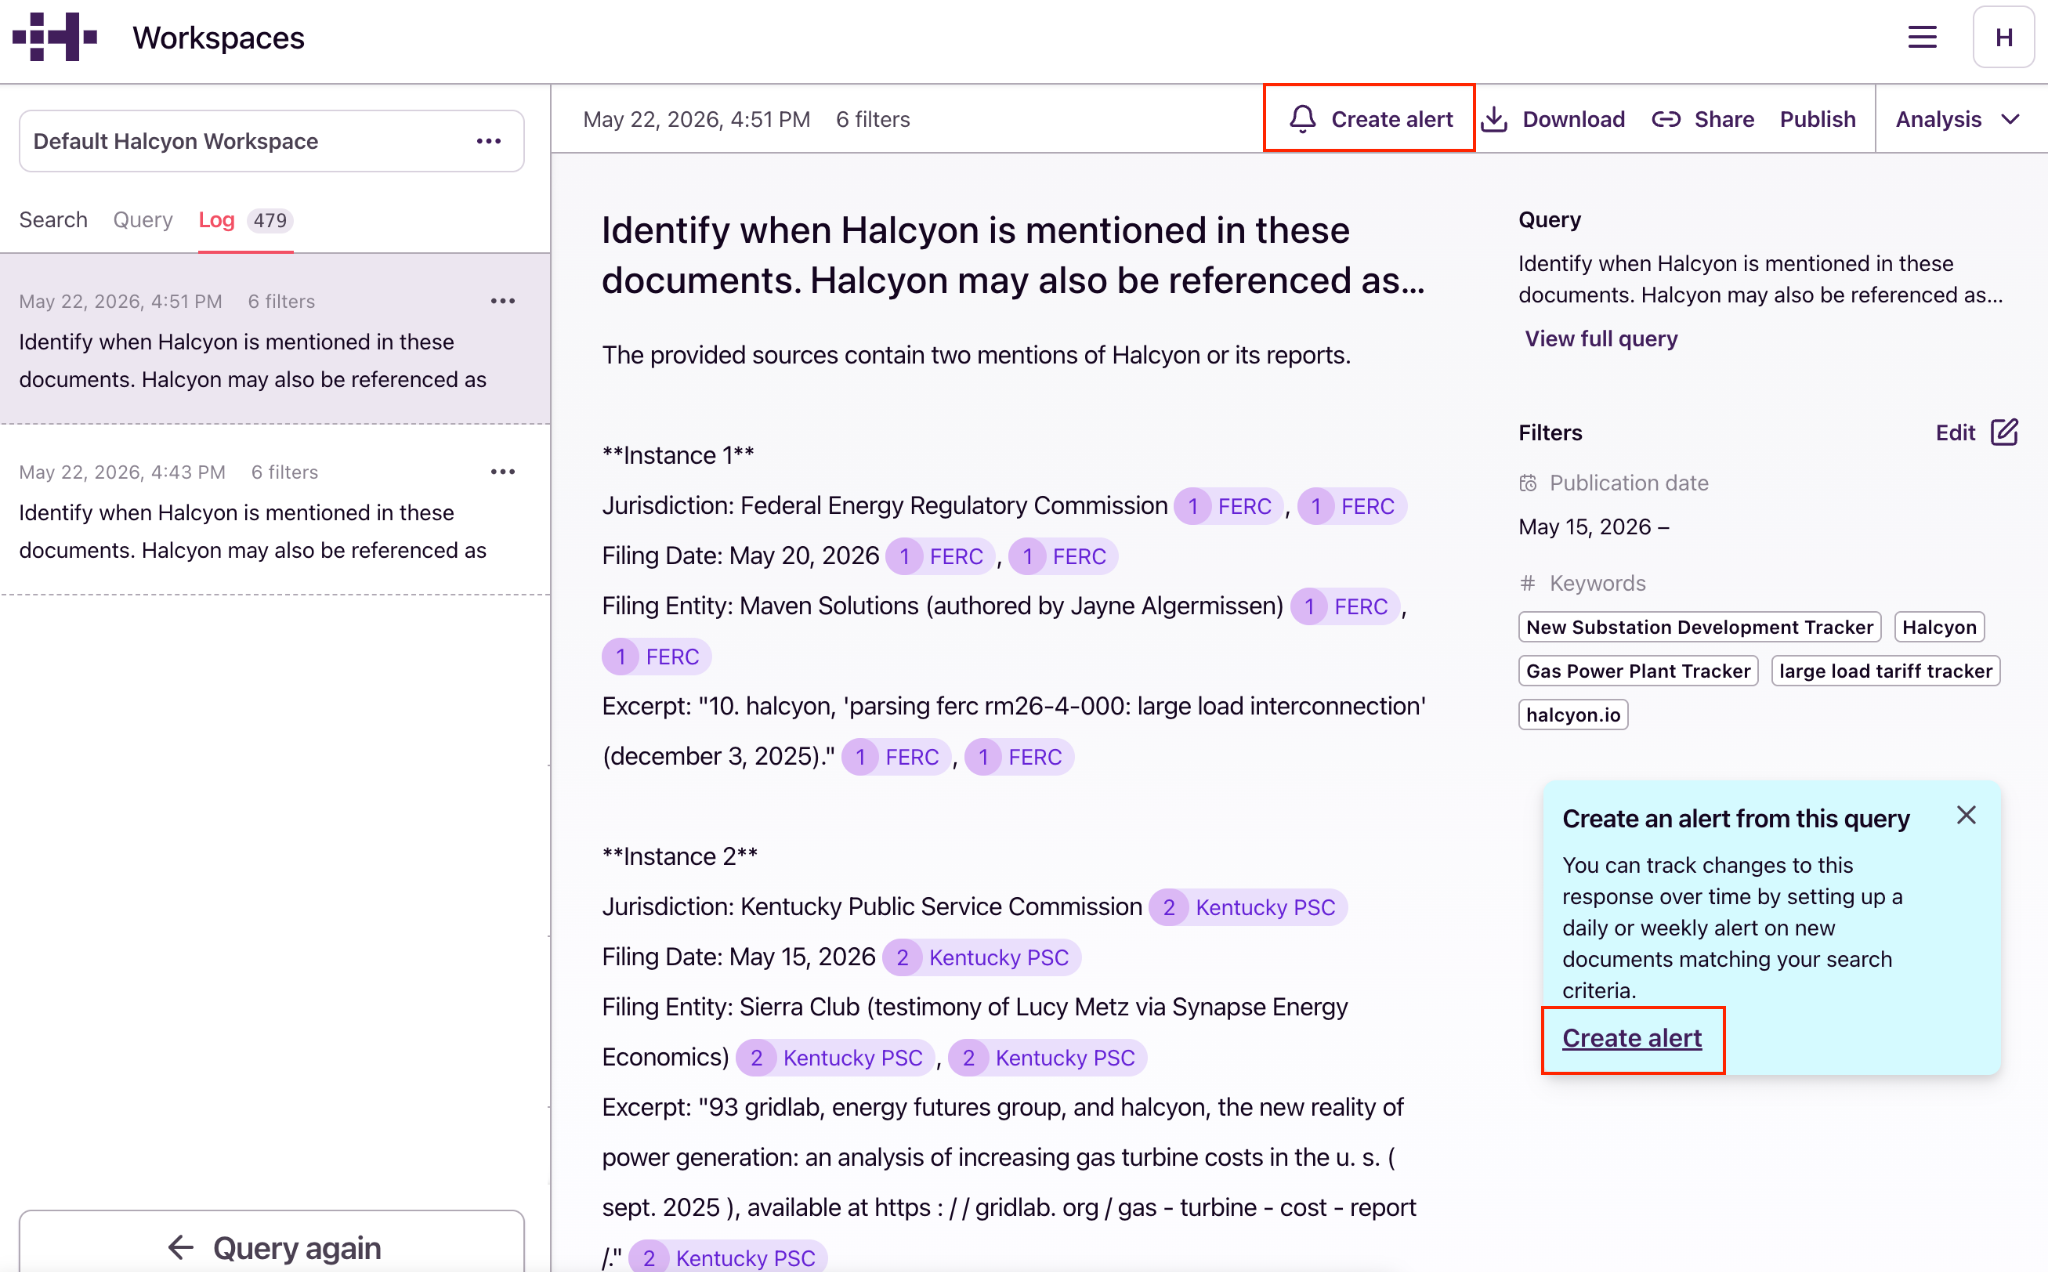This screenshot has height=1272, width=2048.
Task: Switch to the Query tab
Action: tap(143, 220)
